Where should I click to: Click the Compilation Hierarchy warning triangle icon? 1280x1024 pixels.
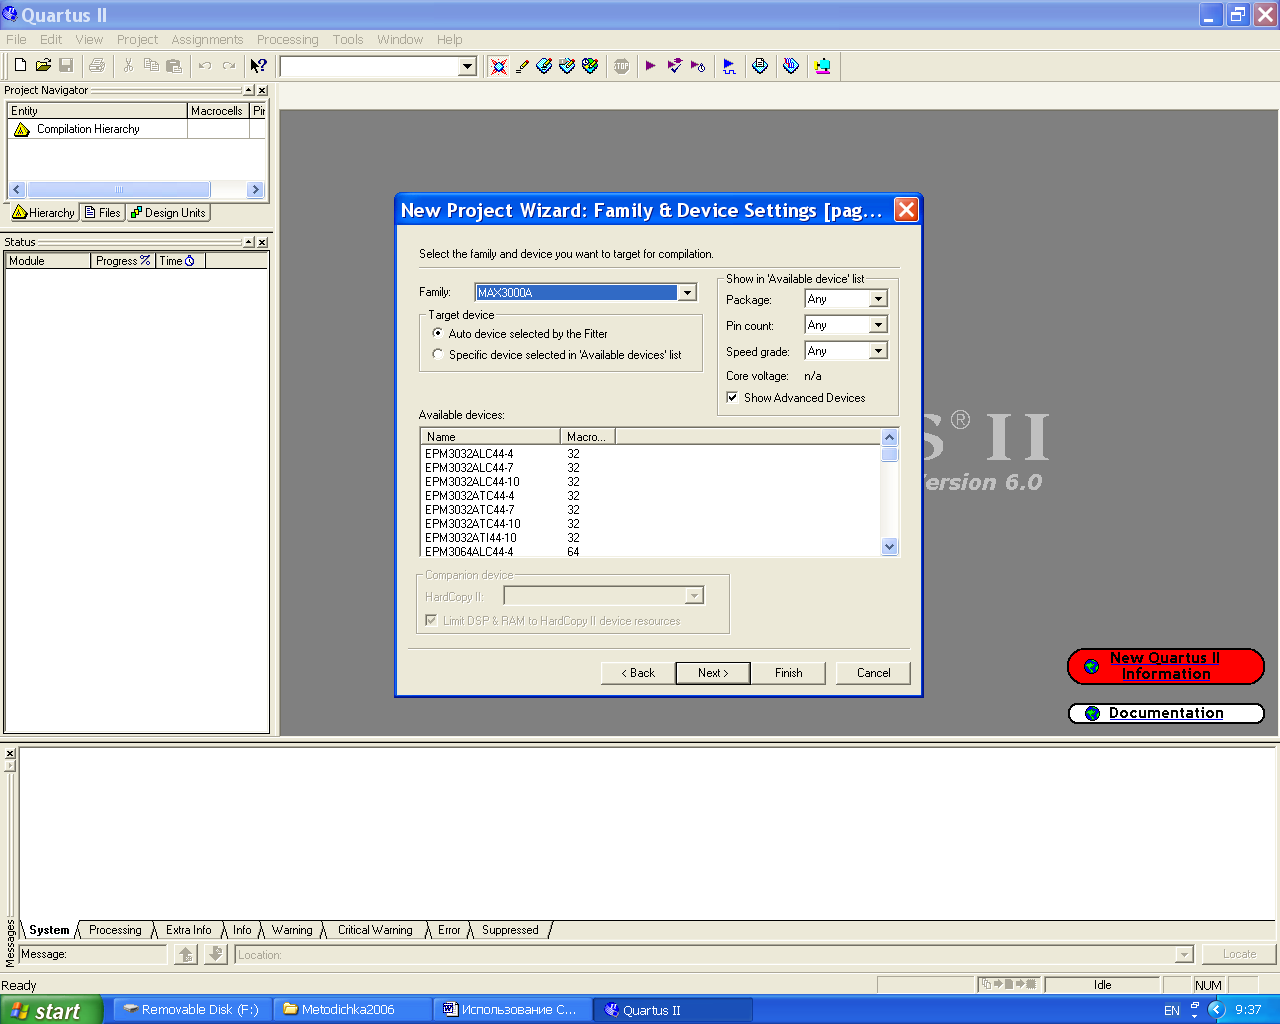point(22,129)
